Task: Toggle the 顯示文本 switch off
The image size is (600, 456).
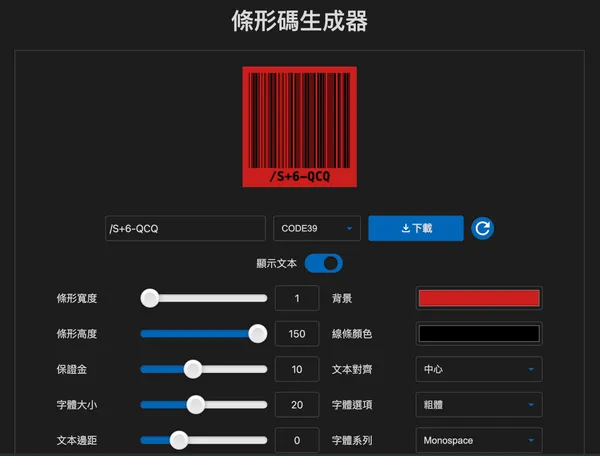Action: 323,263
